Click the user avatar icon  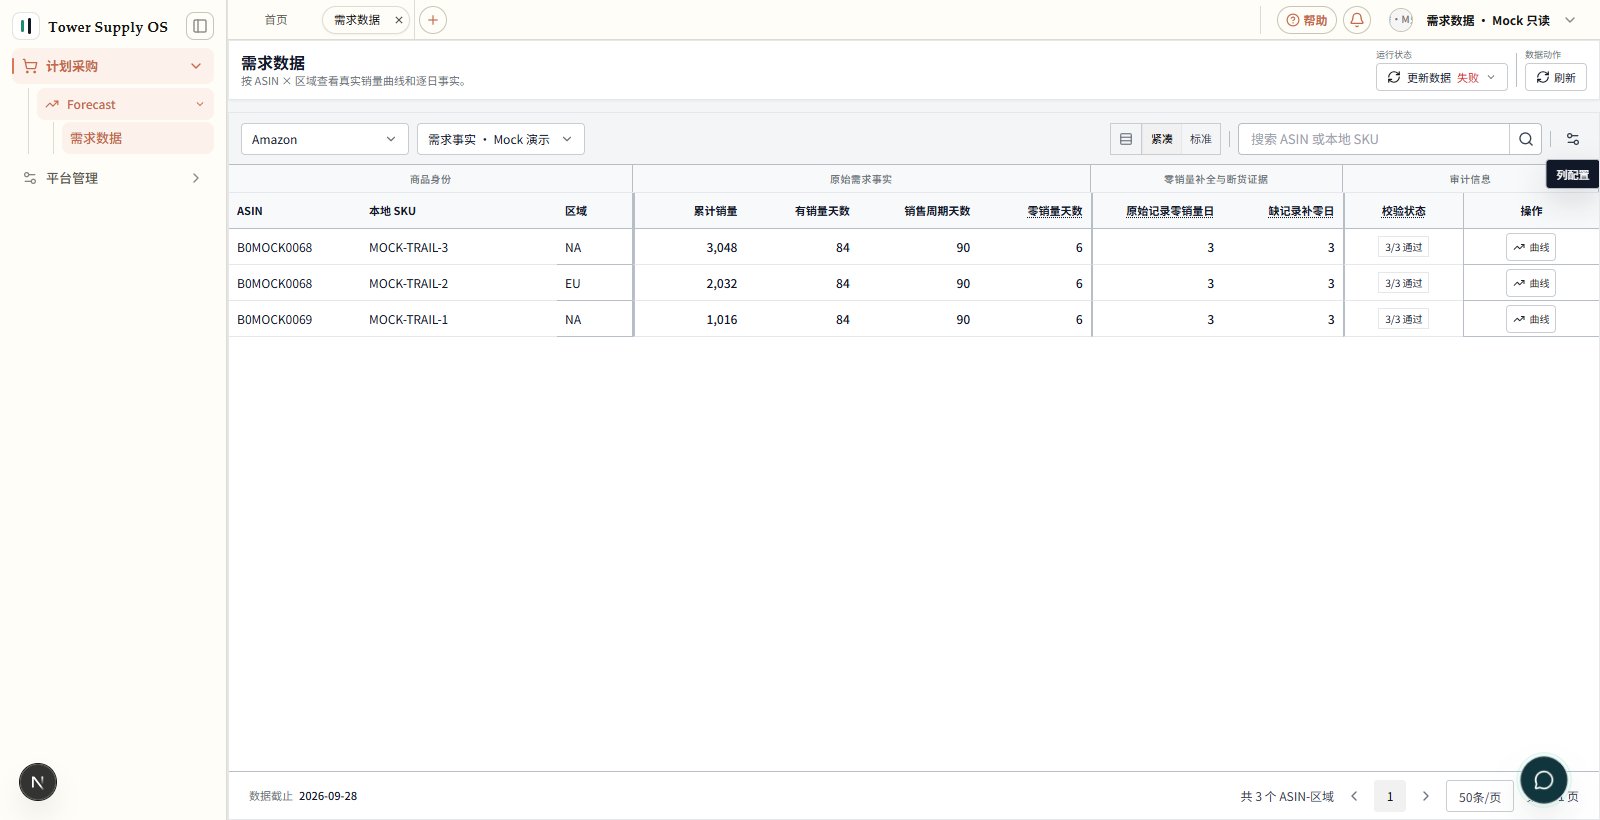(1401, 20)
